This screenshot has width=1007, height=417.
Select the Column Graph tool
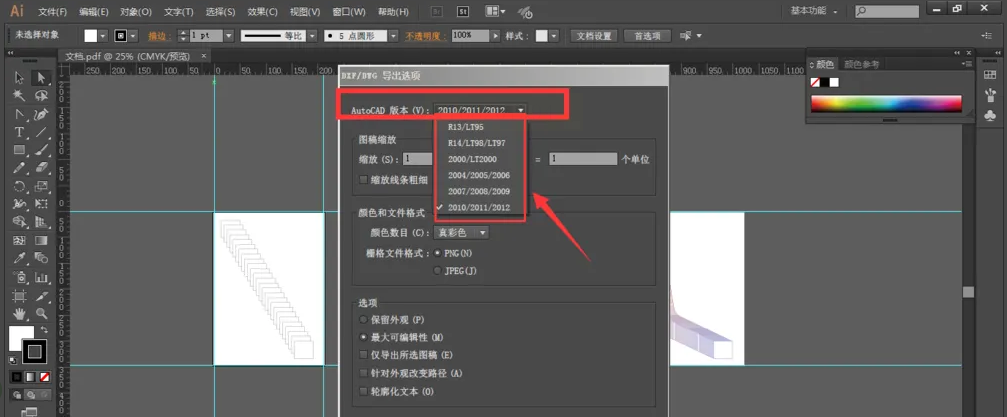pyautogui.click(x=42, y=278)
